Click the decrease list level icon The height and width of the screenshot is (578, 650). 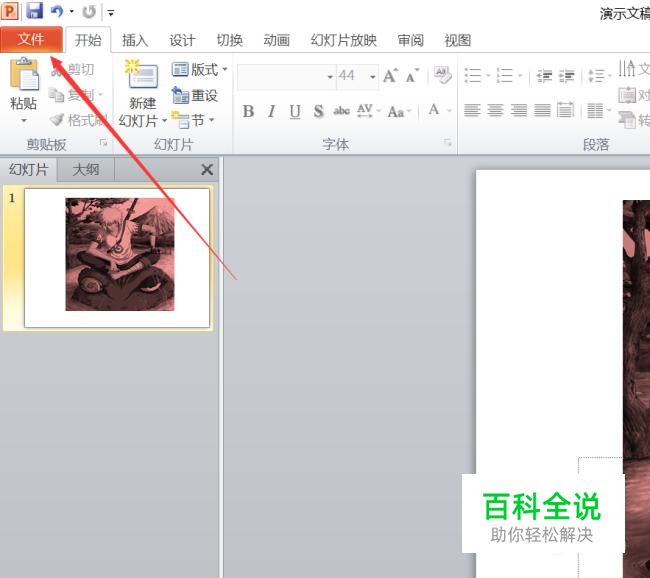click(x=544, y=76)
